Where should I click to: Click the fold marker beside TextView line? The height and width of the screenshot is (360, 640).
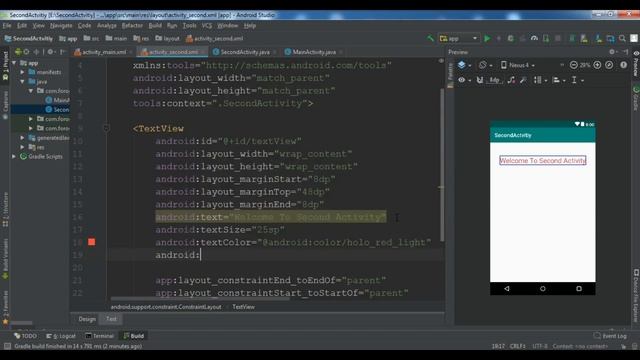pyautogui.click(x=106, y=129)
